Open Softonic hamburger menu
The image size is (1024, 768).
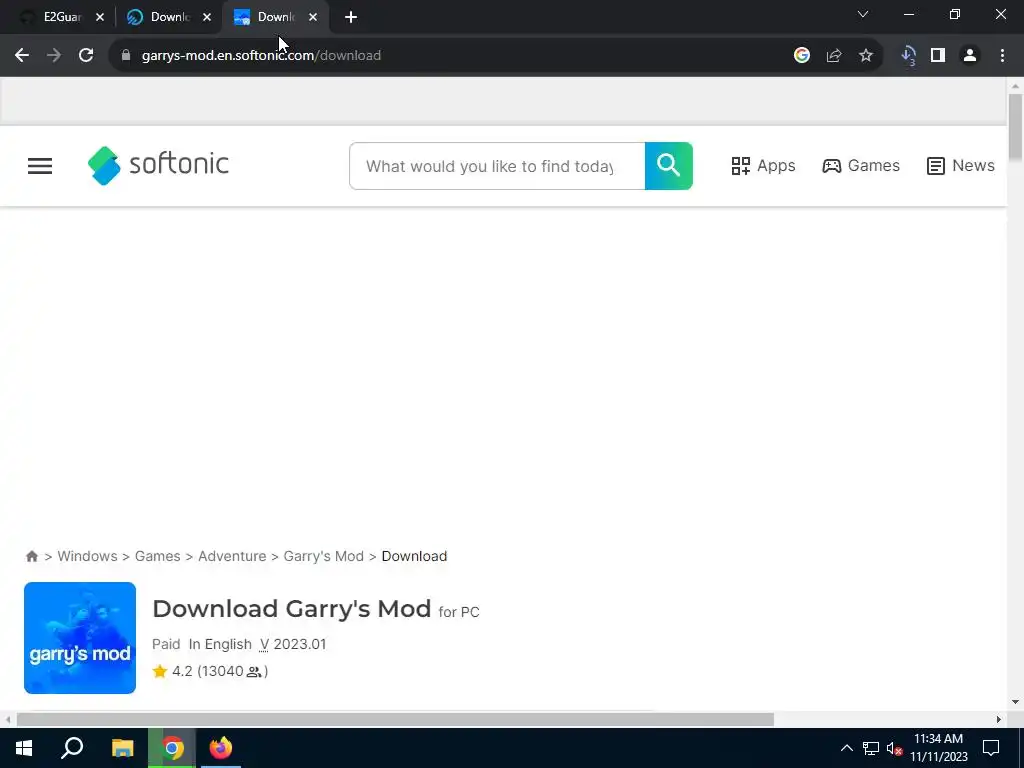point(40,166)
